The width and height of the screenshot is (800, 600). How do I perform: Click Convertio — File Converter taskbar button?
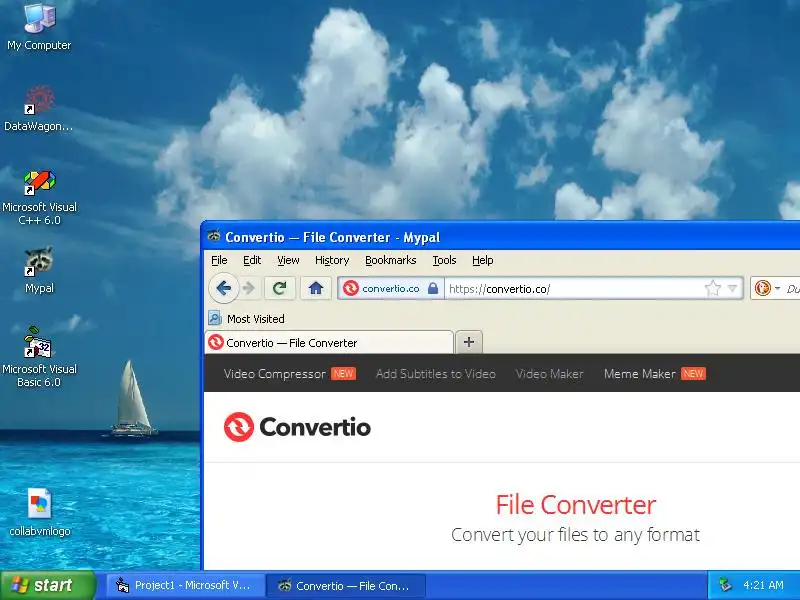346,586
